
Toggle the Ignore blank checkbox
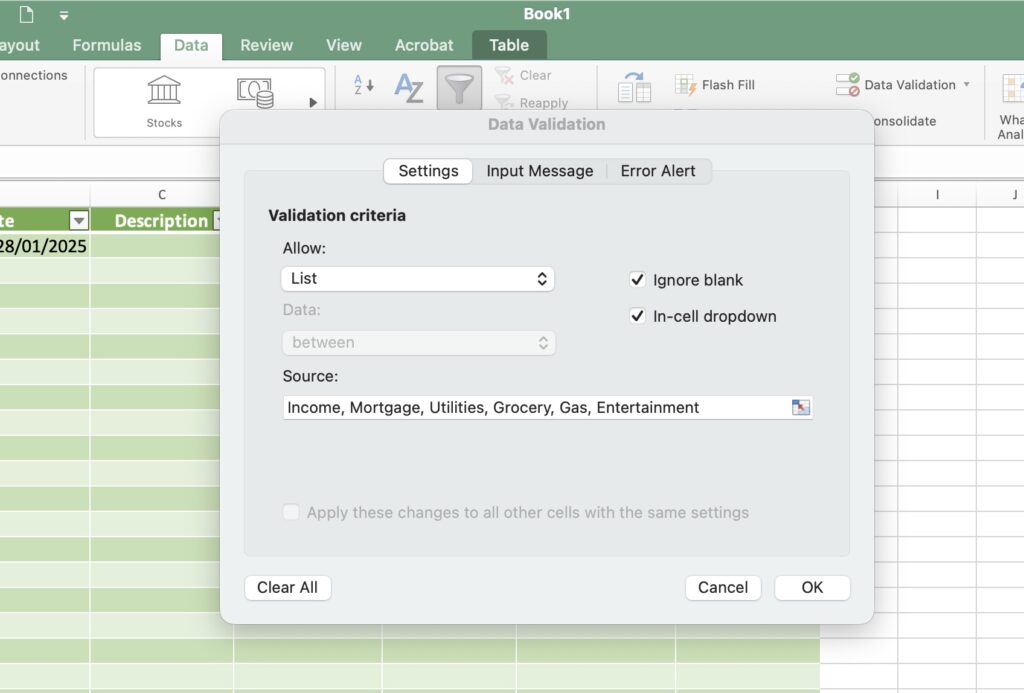tap(637, 280)
